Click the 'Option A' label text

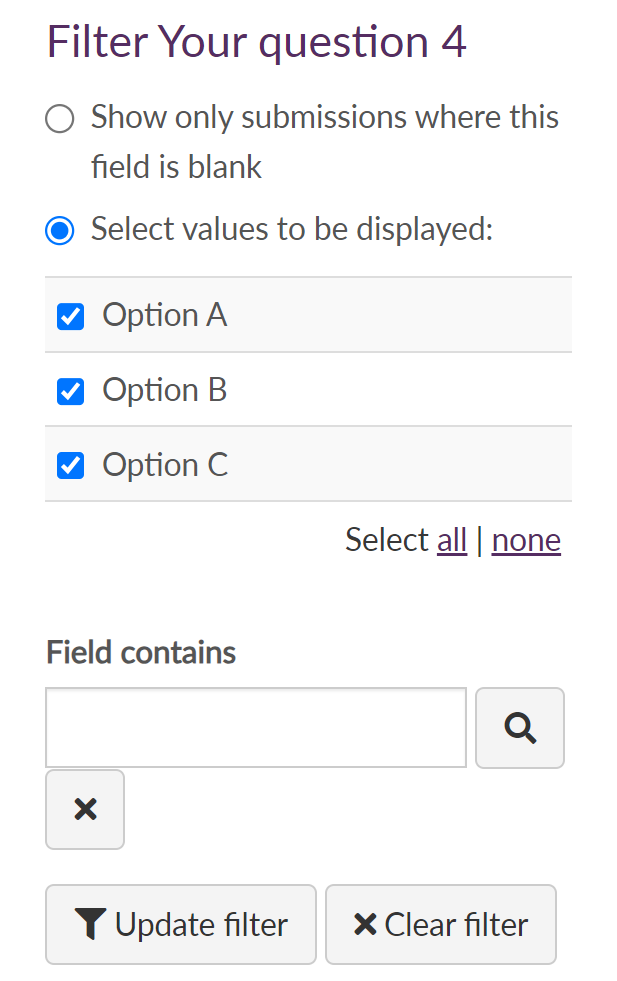pos(165,316)
